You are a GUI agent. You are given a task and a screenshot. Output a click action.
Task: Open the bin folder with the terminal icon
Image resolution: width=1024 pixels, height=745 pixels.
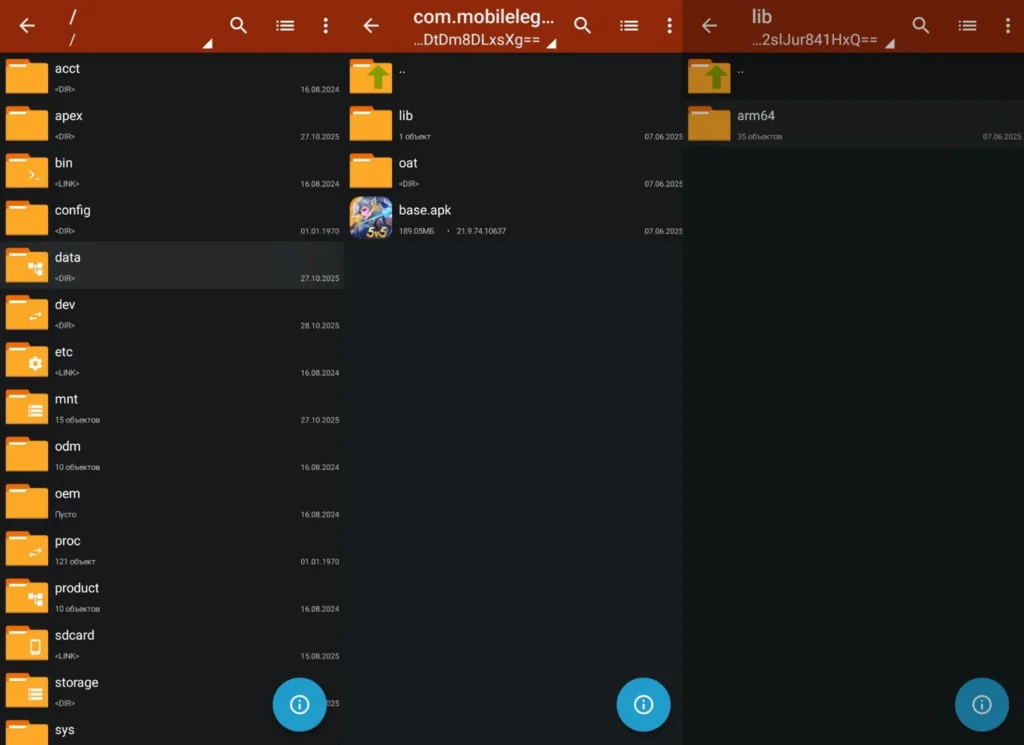[x=27, y=171]
